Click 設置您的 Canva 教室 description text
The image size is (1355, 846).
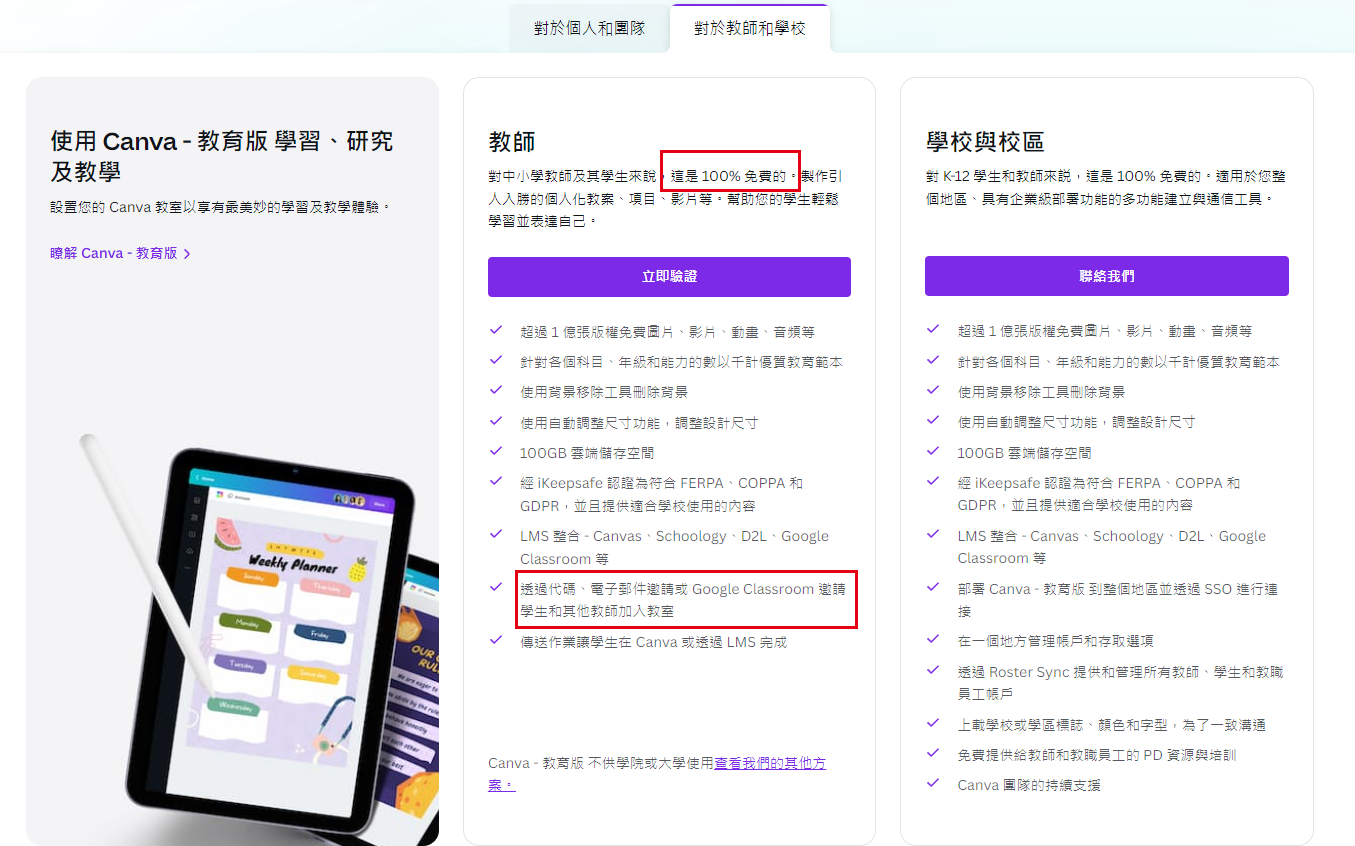click(x=220, y=207)
